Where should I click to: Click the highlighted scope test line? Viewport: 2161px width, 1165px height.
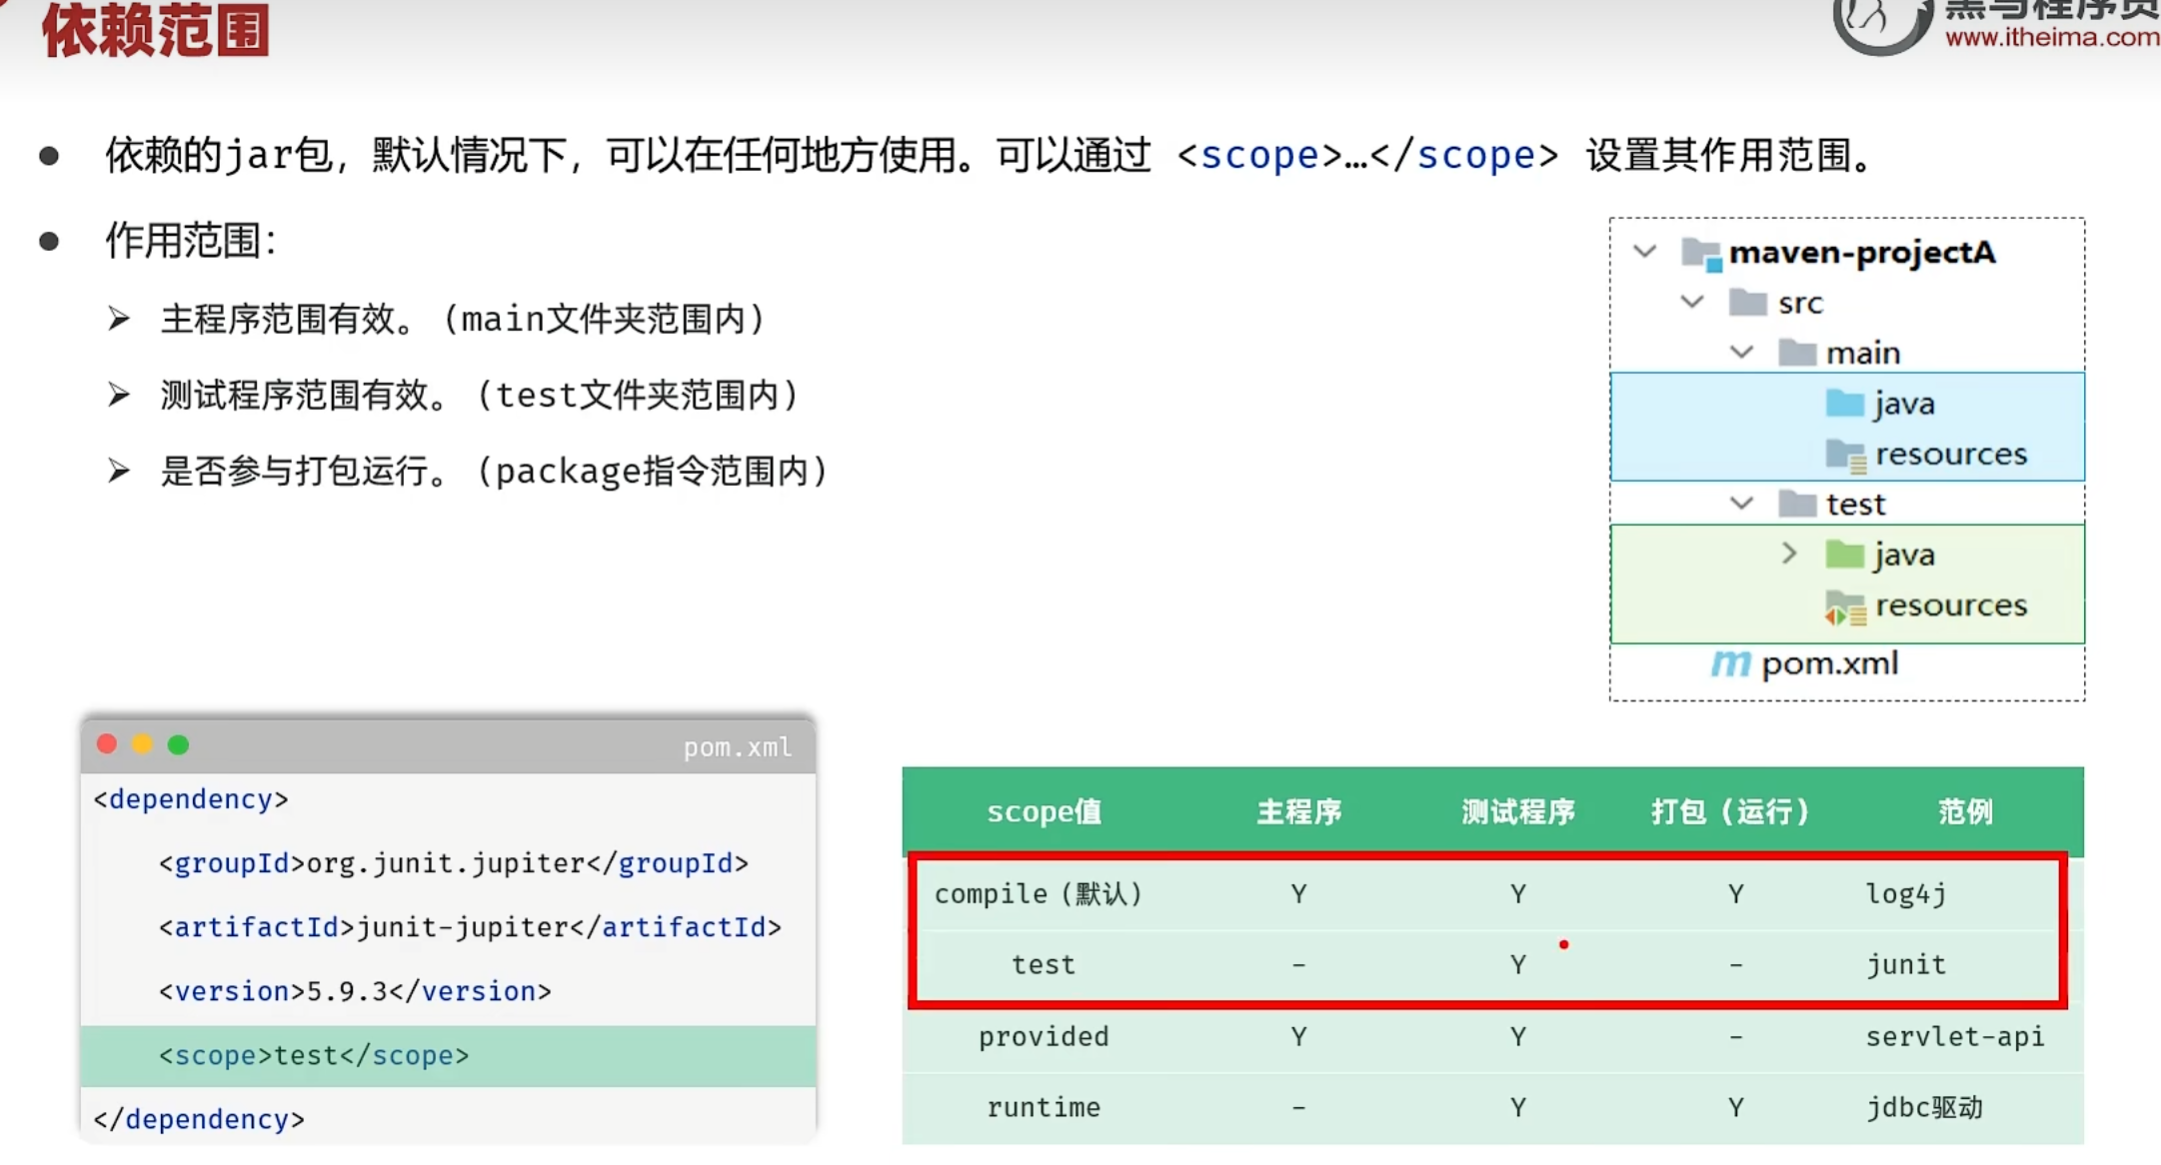coord(313,1055)
